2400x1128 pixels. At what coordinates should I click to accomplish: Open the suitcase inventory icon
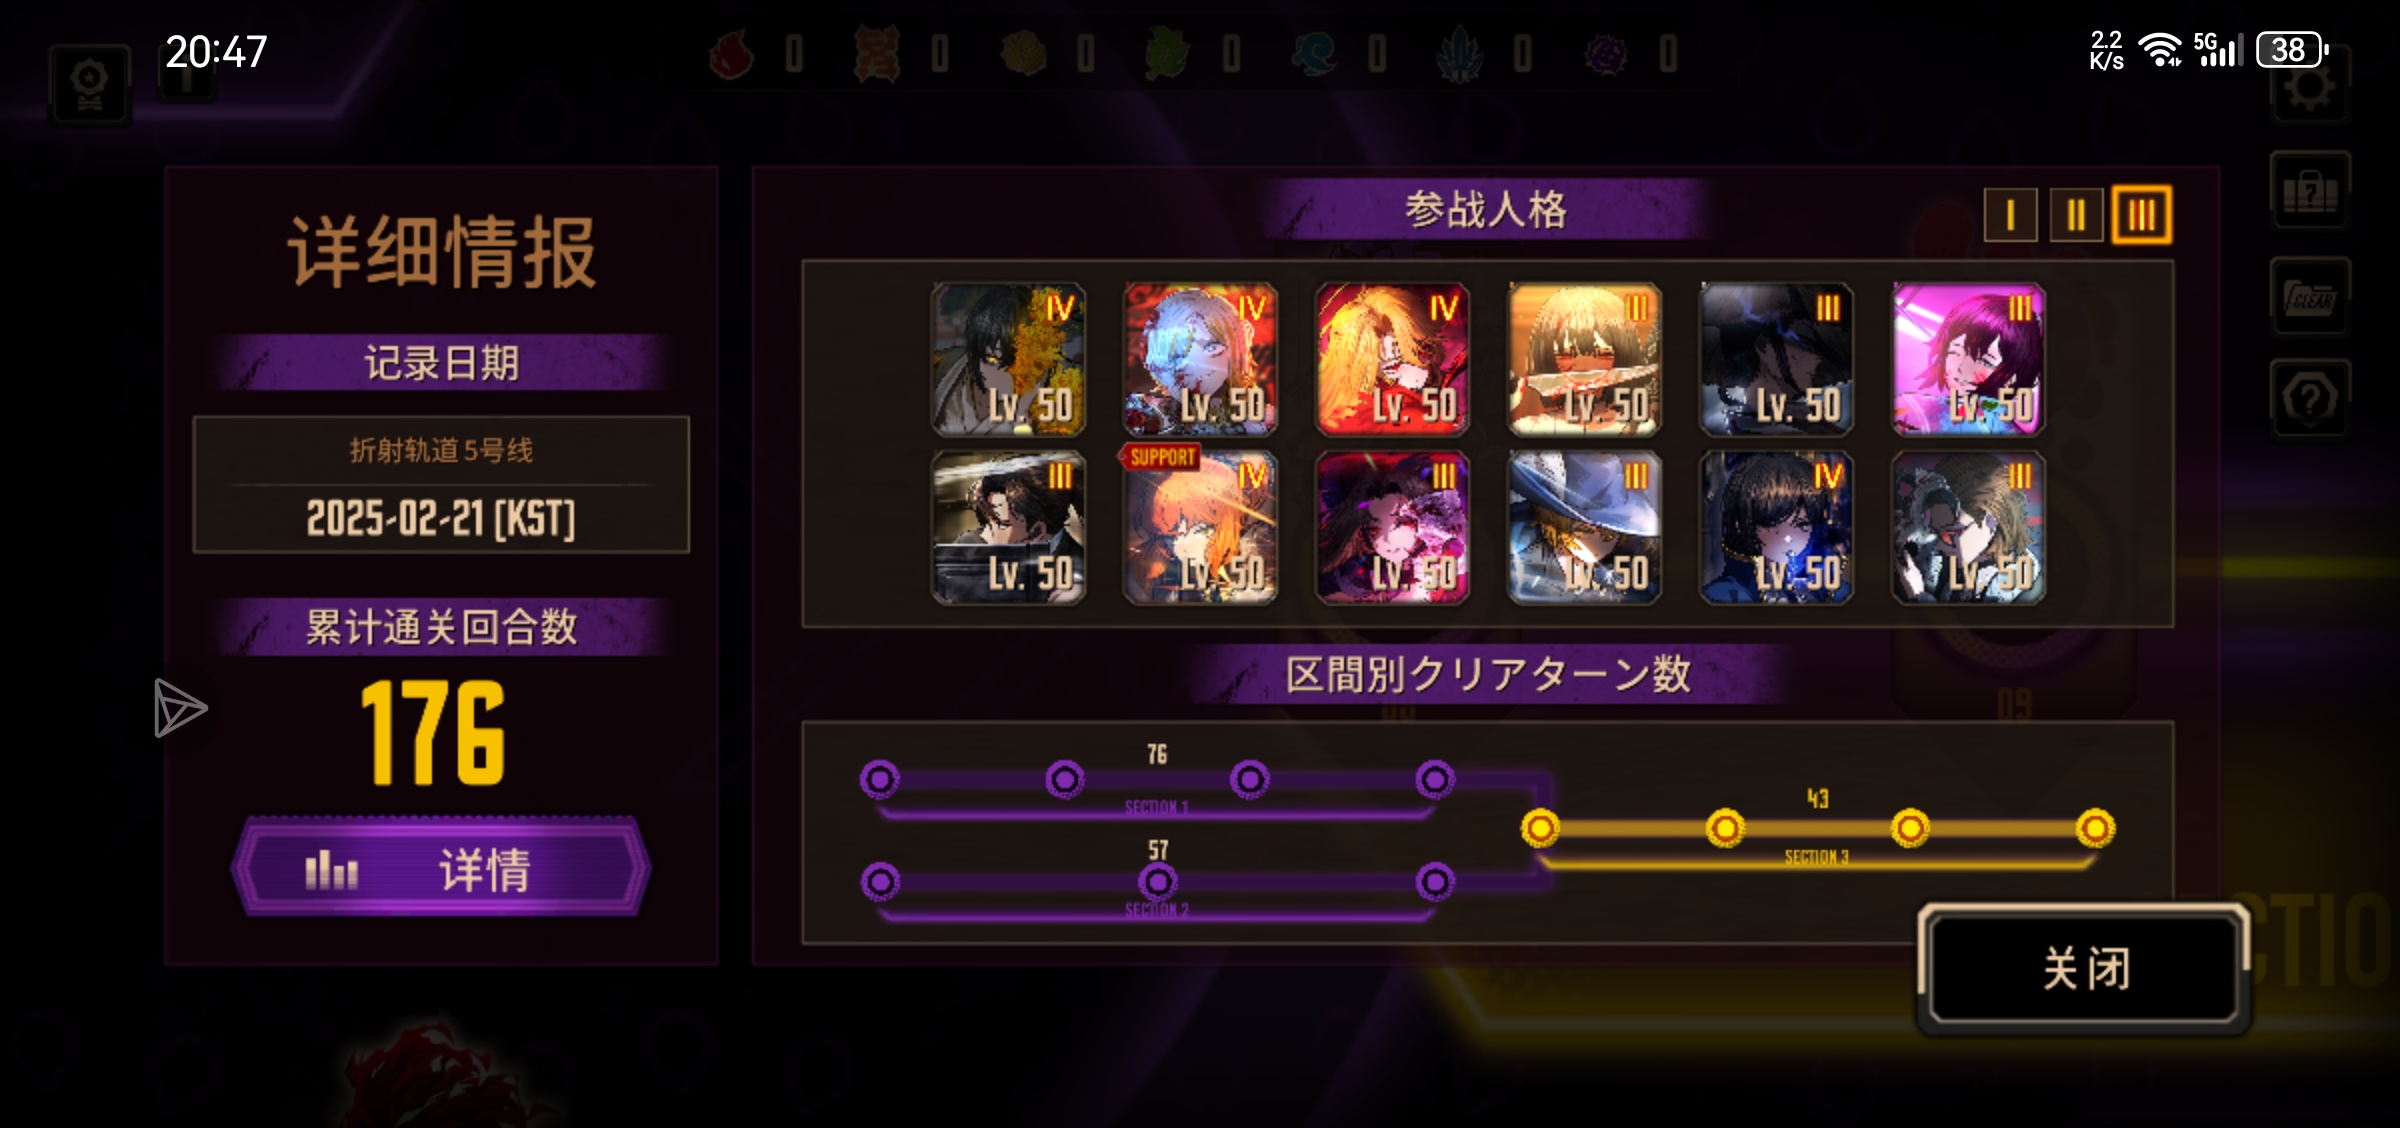click(2310, 191)
